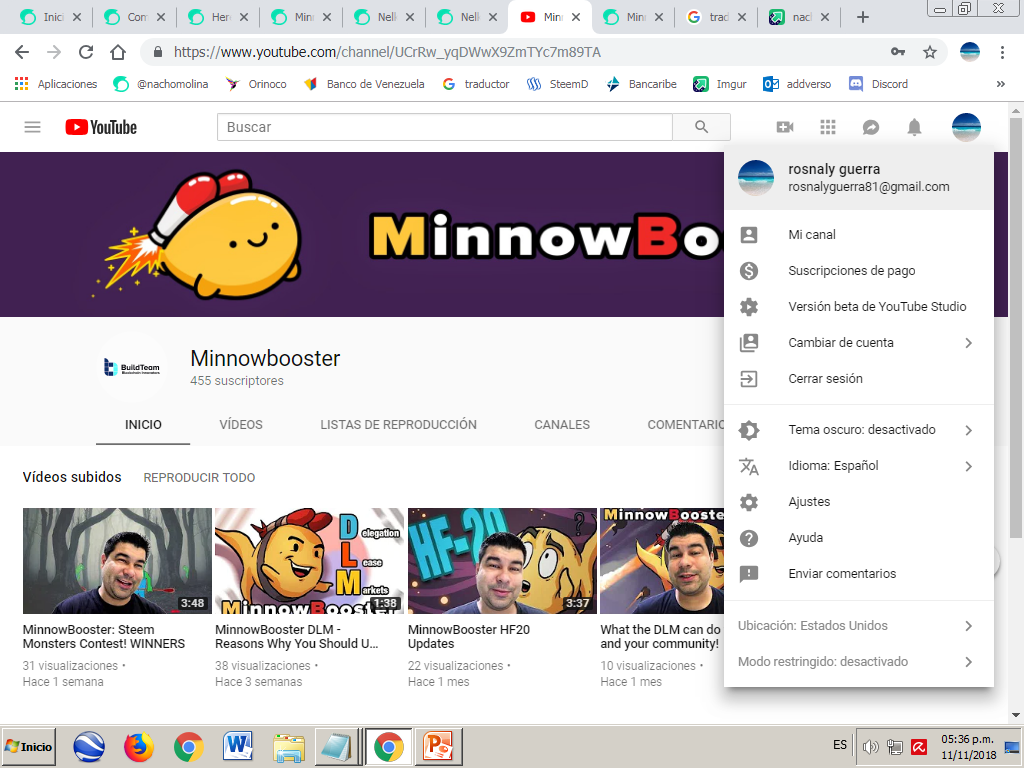The height and width of the screenshot is (768, 1024).
Task: Expand Tema oscuro options
Action: pyautogui.click(x=968, y=430)
